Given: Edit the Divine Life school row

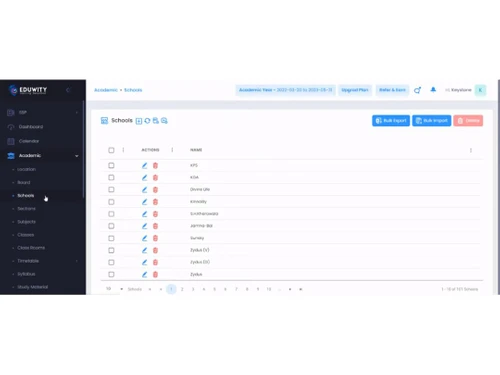Looking at the screenshot, I should [x=144, y=190].
